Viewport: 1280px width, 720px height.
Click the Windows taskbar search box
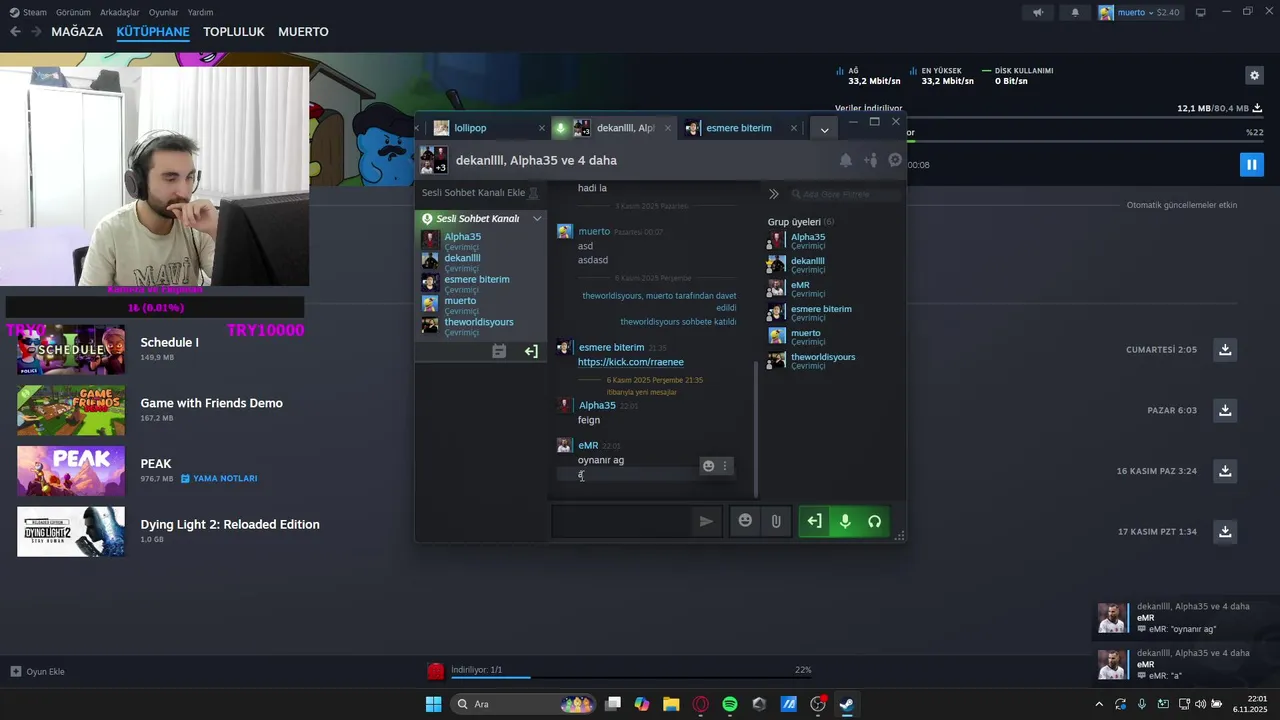click(523, 704)
